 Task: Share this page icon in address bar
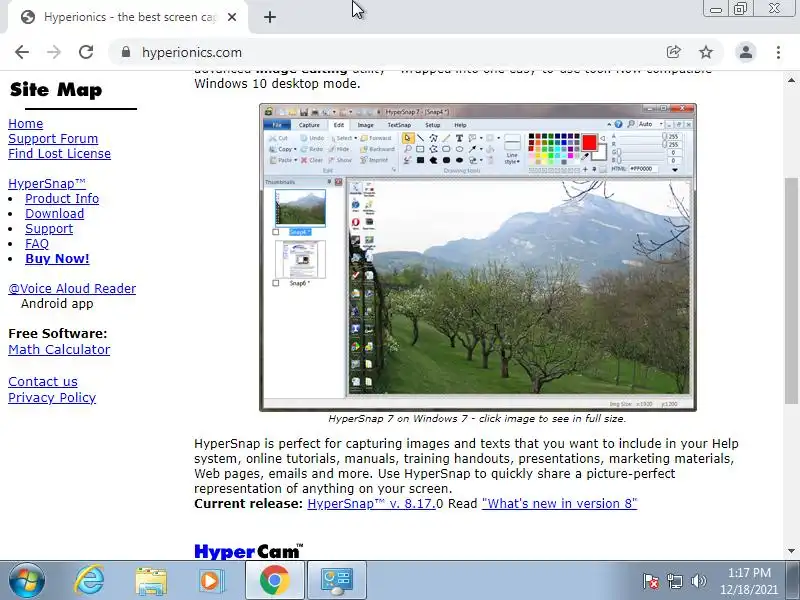coord(673,52)
